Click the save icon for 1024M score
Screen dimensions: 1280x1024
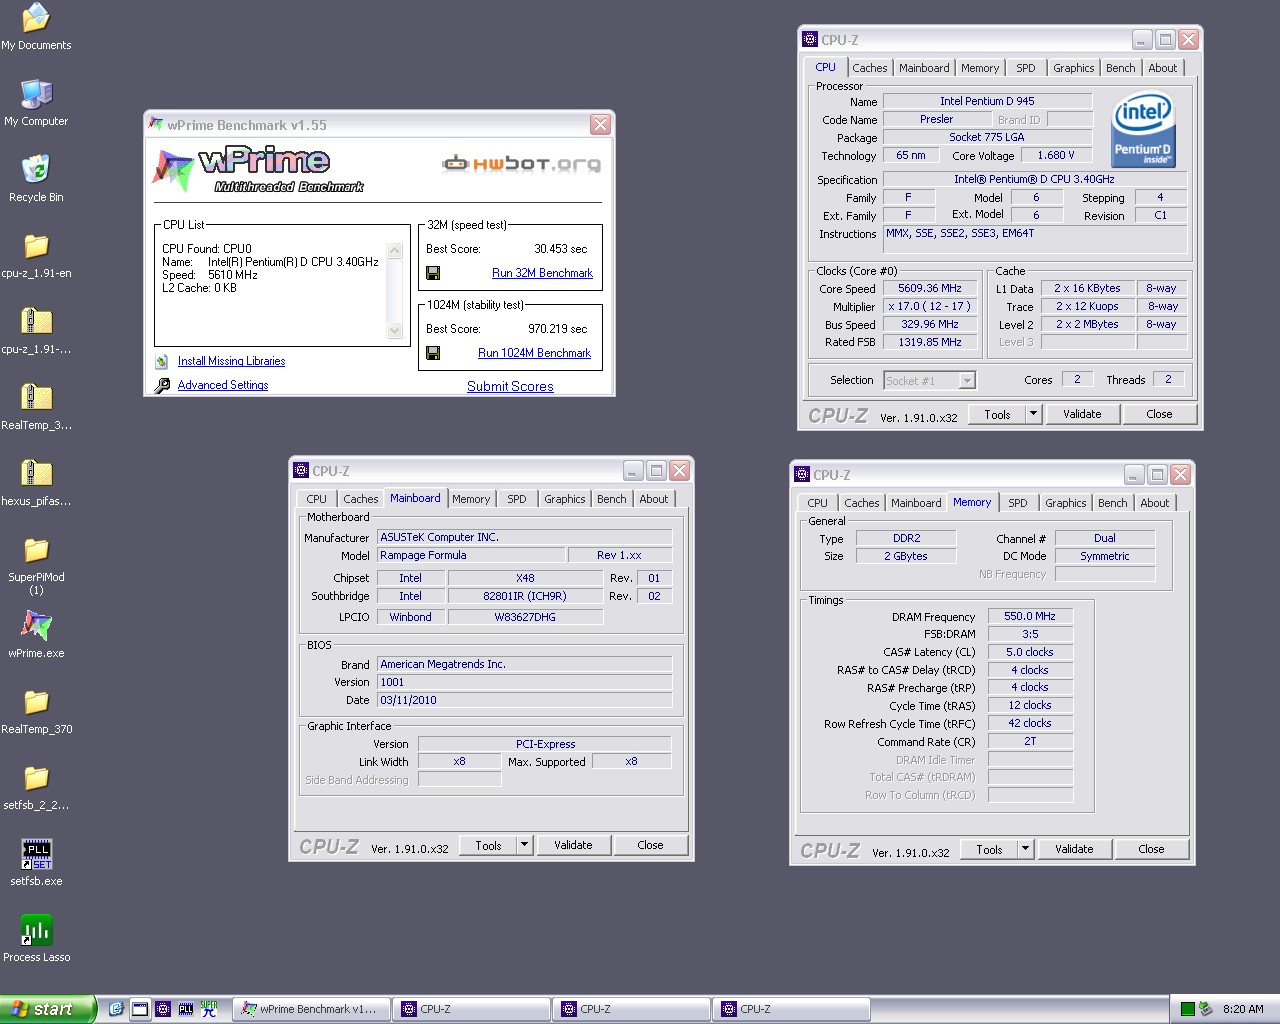(x=433, y=353)
